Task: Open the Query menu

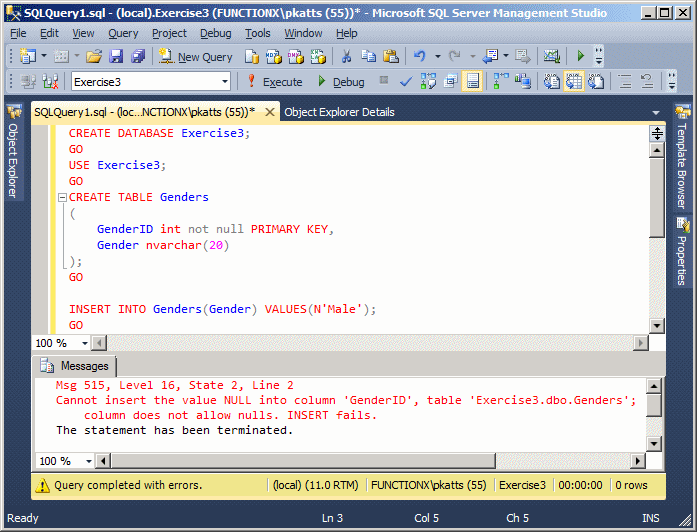Action: [123, 33]
